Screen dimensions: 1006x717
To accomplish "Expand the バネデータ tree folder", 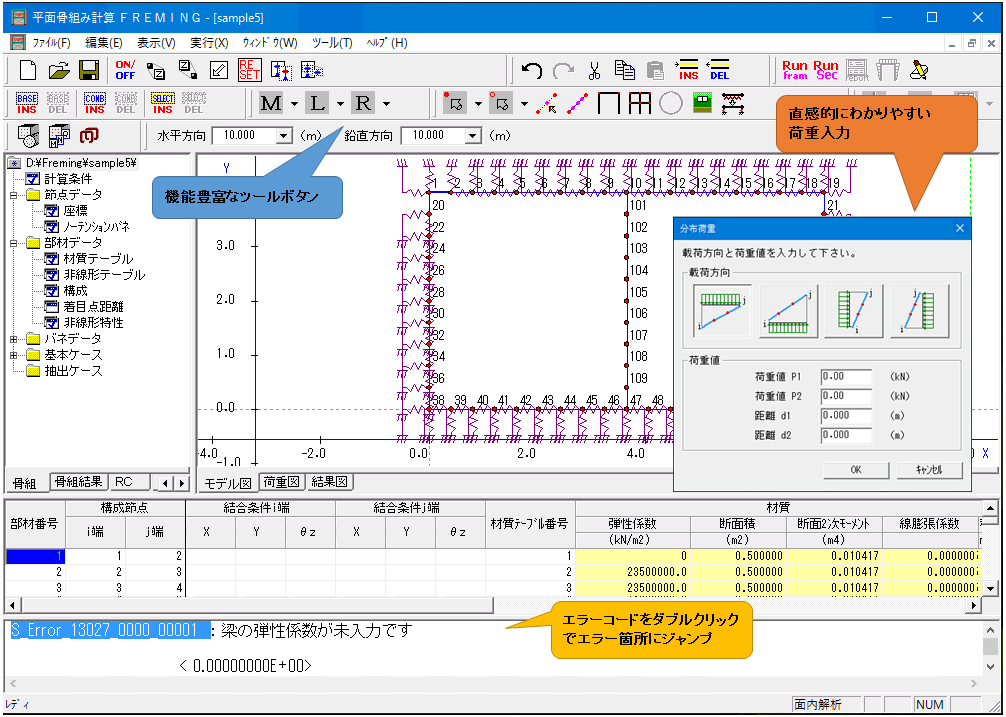I will (14, 339).
